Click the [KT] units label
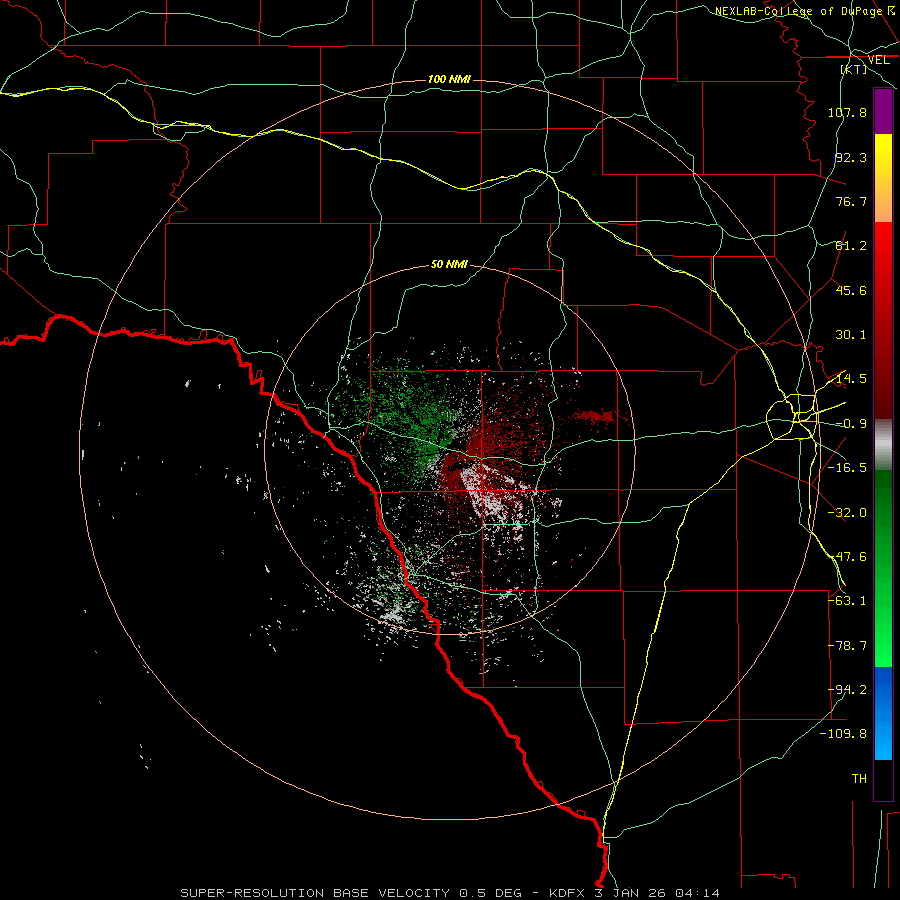Viewport: 900px width, 900px height. tap(854, 69)
